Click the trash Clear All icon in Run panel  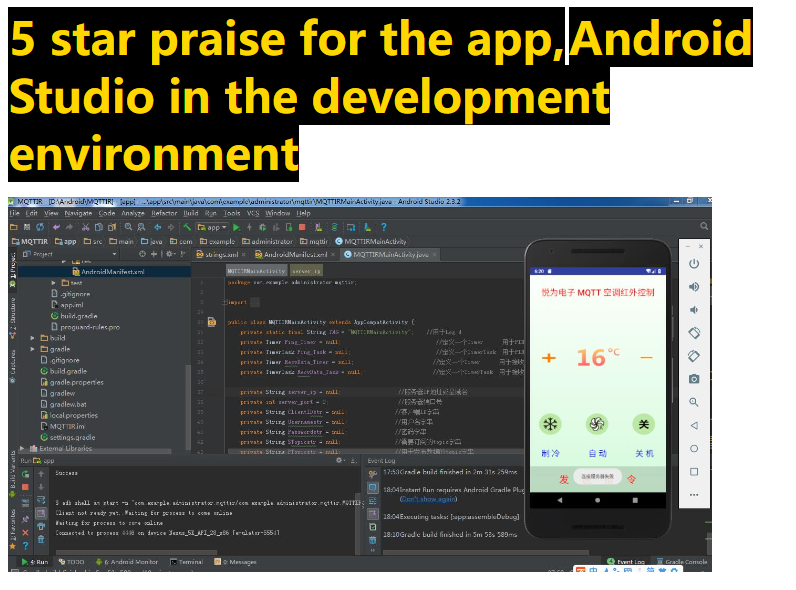click(x=41, y=539)
